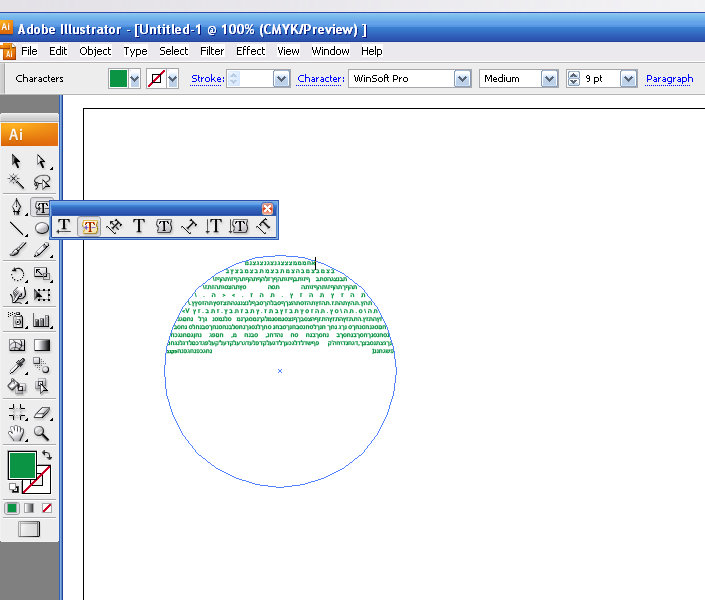705x600 pixels.
Task: Pick the right-to-left Type tool in flyout
Action: (x=64, y=226)
